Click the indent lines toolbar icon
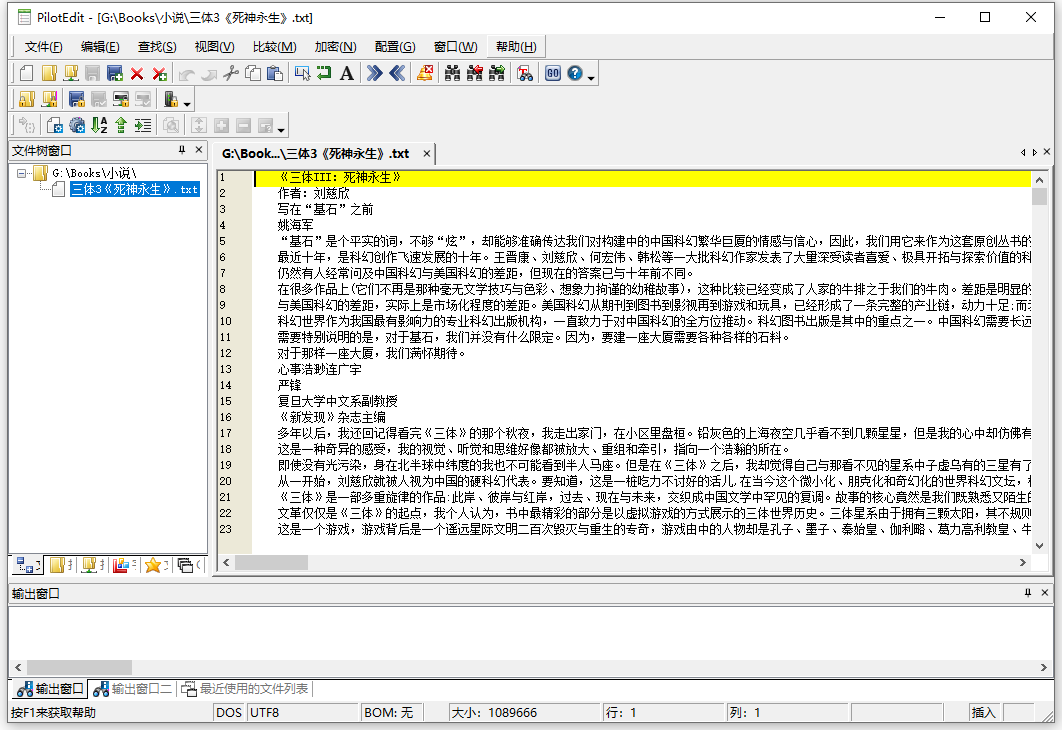Viewport: 1062px width, 730px height. (x=143, y=125)
